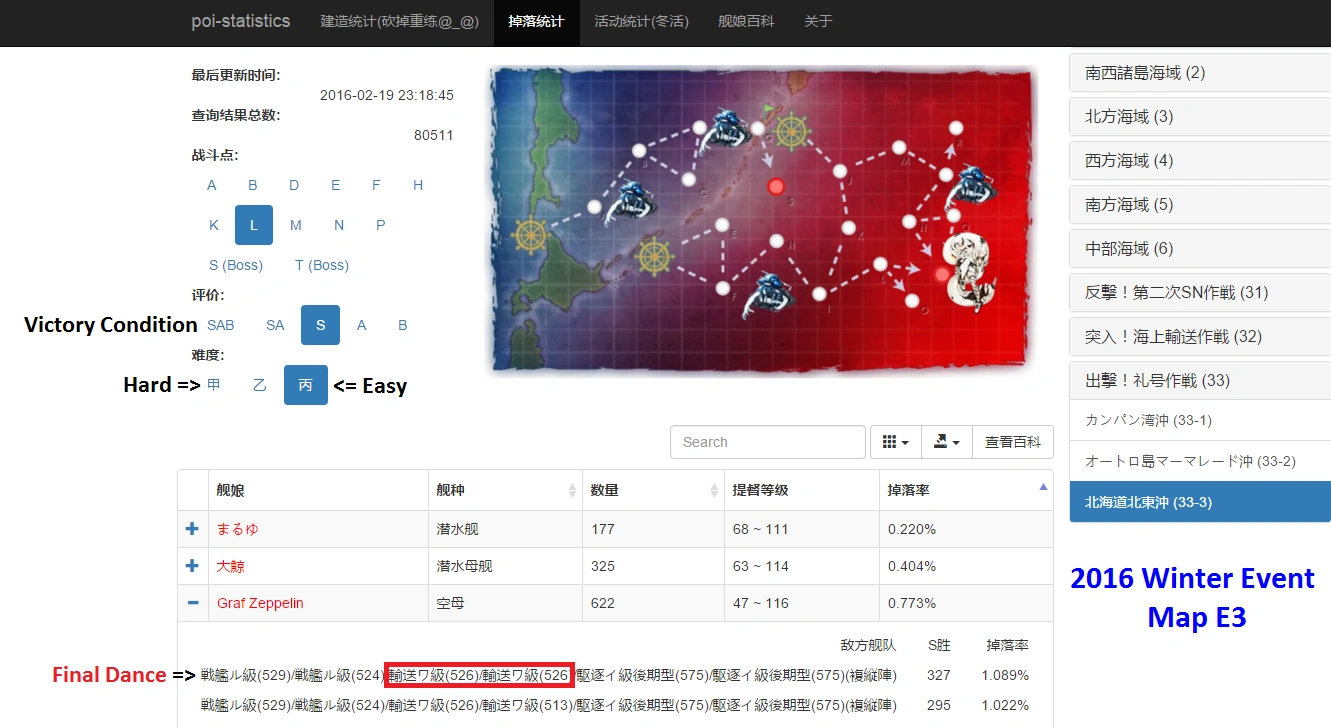Viewport: 1331px width, 728px height.
Task: Click the 北海道北東沖 map image
Action: pyautogui.click(x=761, y=221)
